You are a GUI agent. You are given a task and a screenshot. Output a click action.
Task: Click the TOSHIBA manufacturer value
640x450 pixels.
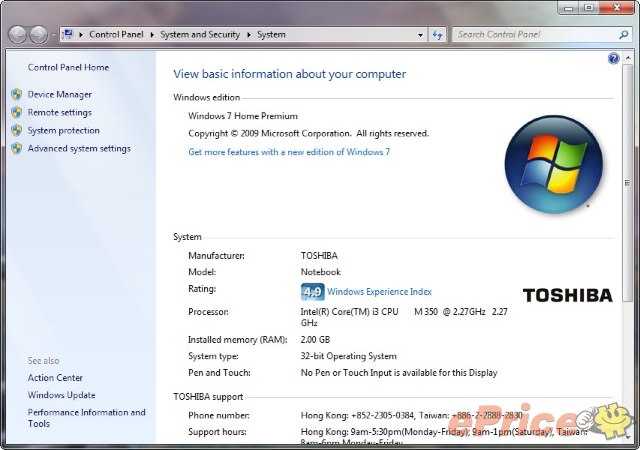point(319,256)
